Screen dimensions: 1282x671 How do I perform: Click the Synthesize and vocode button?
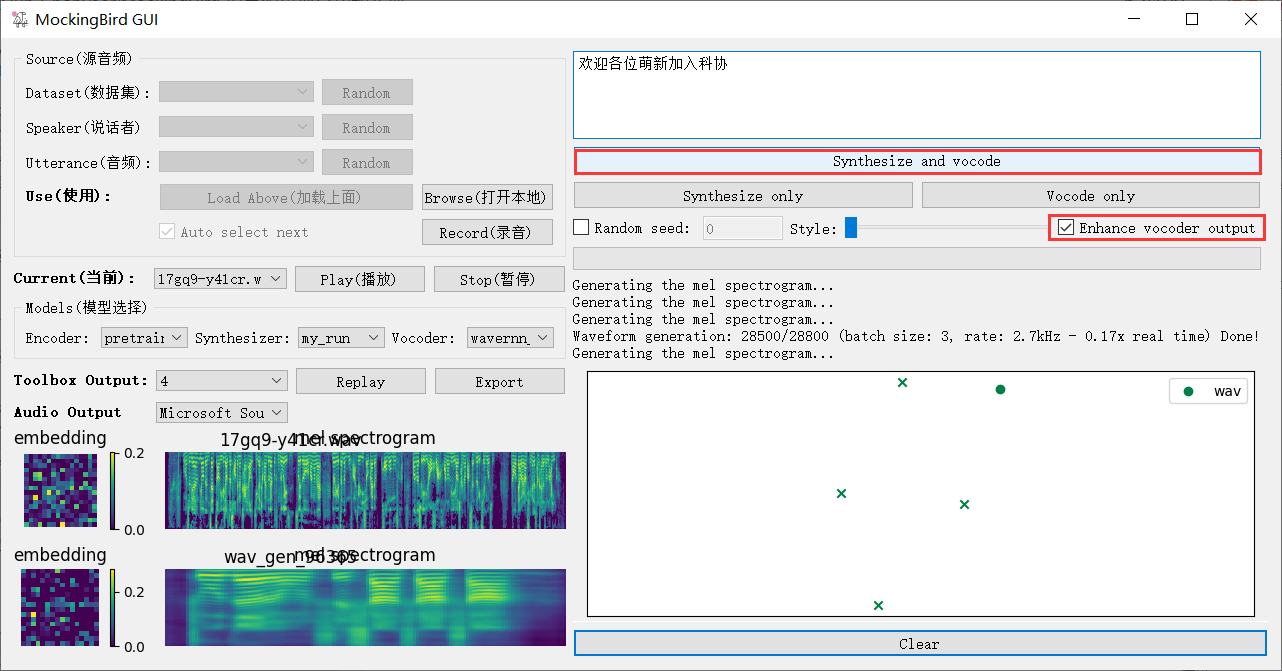pos(916,161)
